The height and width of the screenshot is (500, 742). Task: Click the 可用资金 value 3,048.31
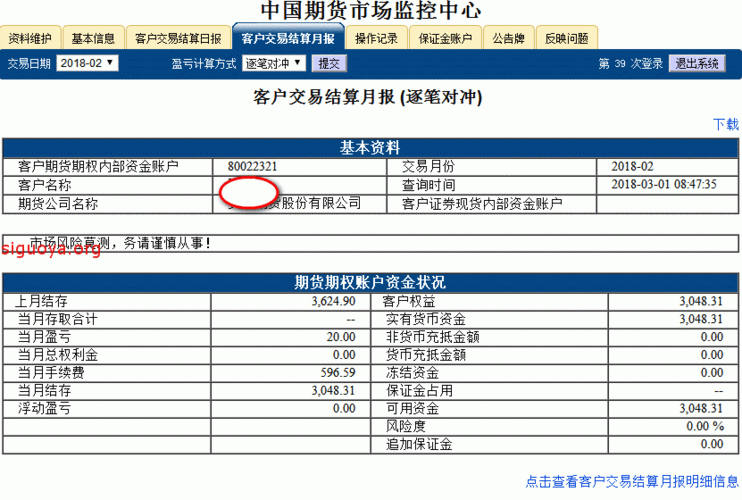coord(701,409)
